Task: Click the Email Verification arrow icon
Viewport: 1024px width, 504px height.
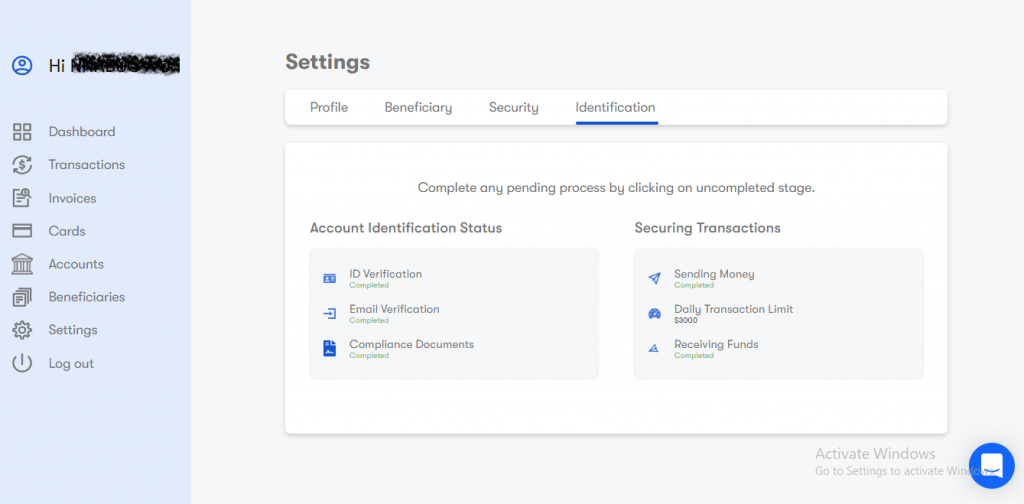Action: 330,314
